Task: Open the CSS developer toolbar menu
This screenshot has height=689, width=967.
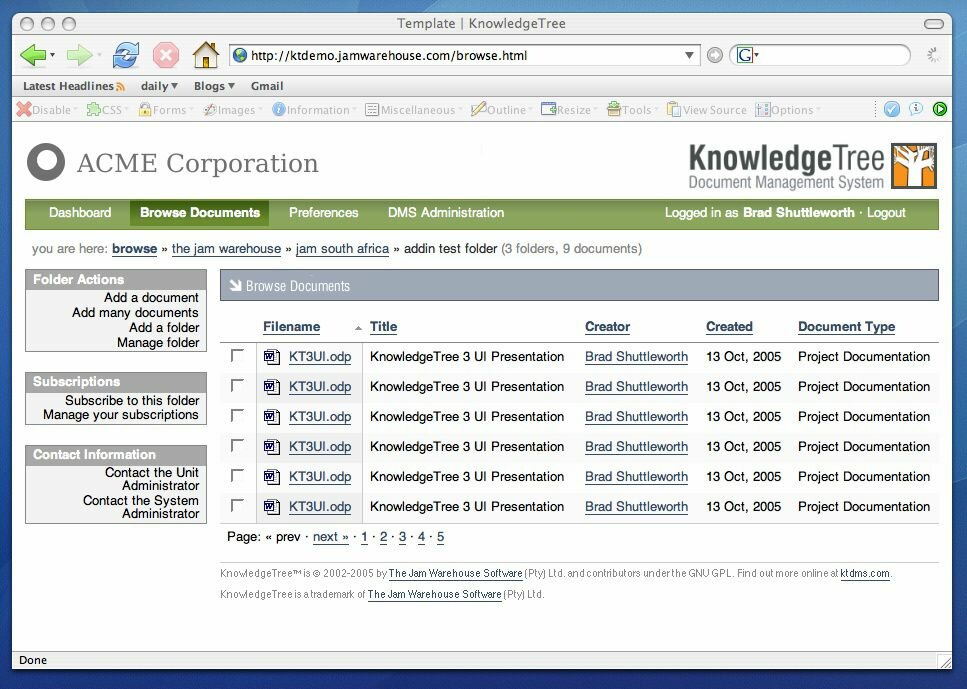Action: pos(107,110)
